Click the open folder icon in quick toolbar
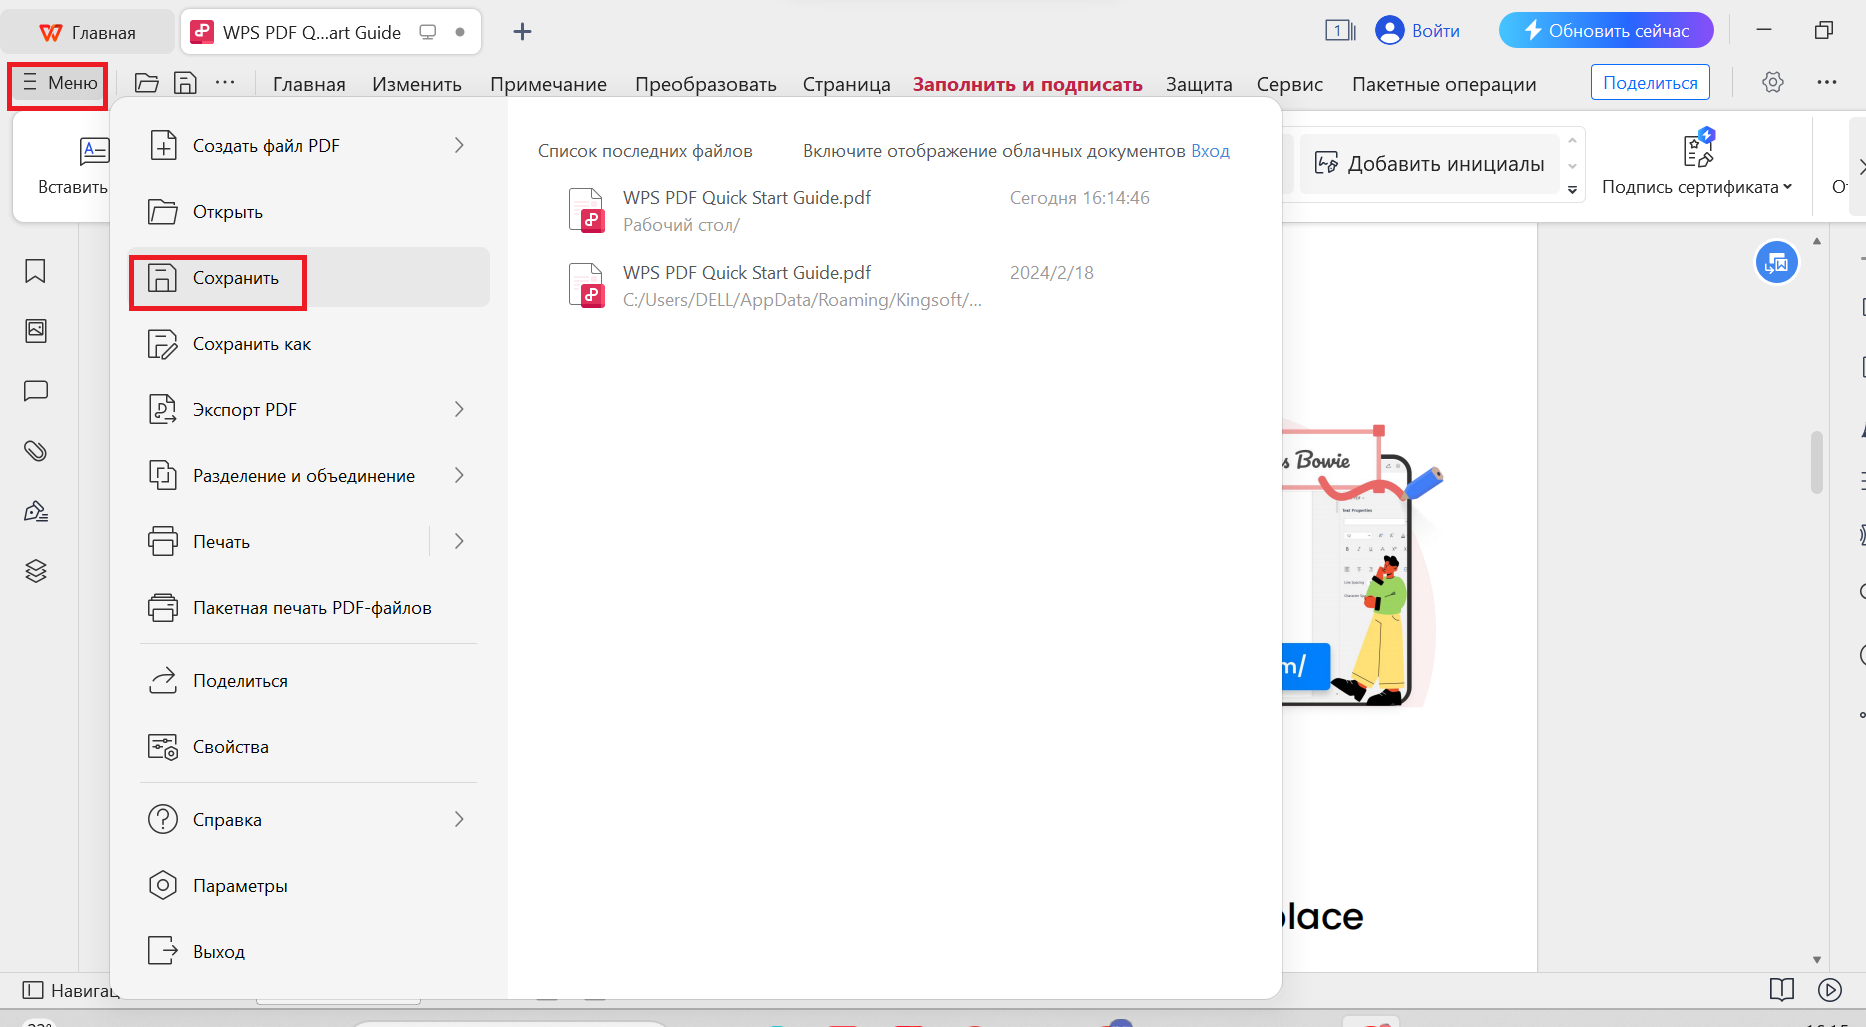The height and width of the screenshot is (1027, 1866). coord(147,83)
